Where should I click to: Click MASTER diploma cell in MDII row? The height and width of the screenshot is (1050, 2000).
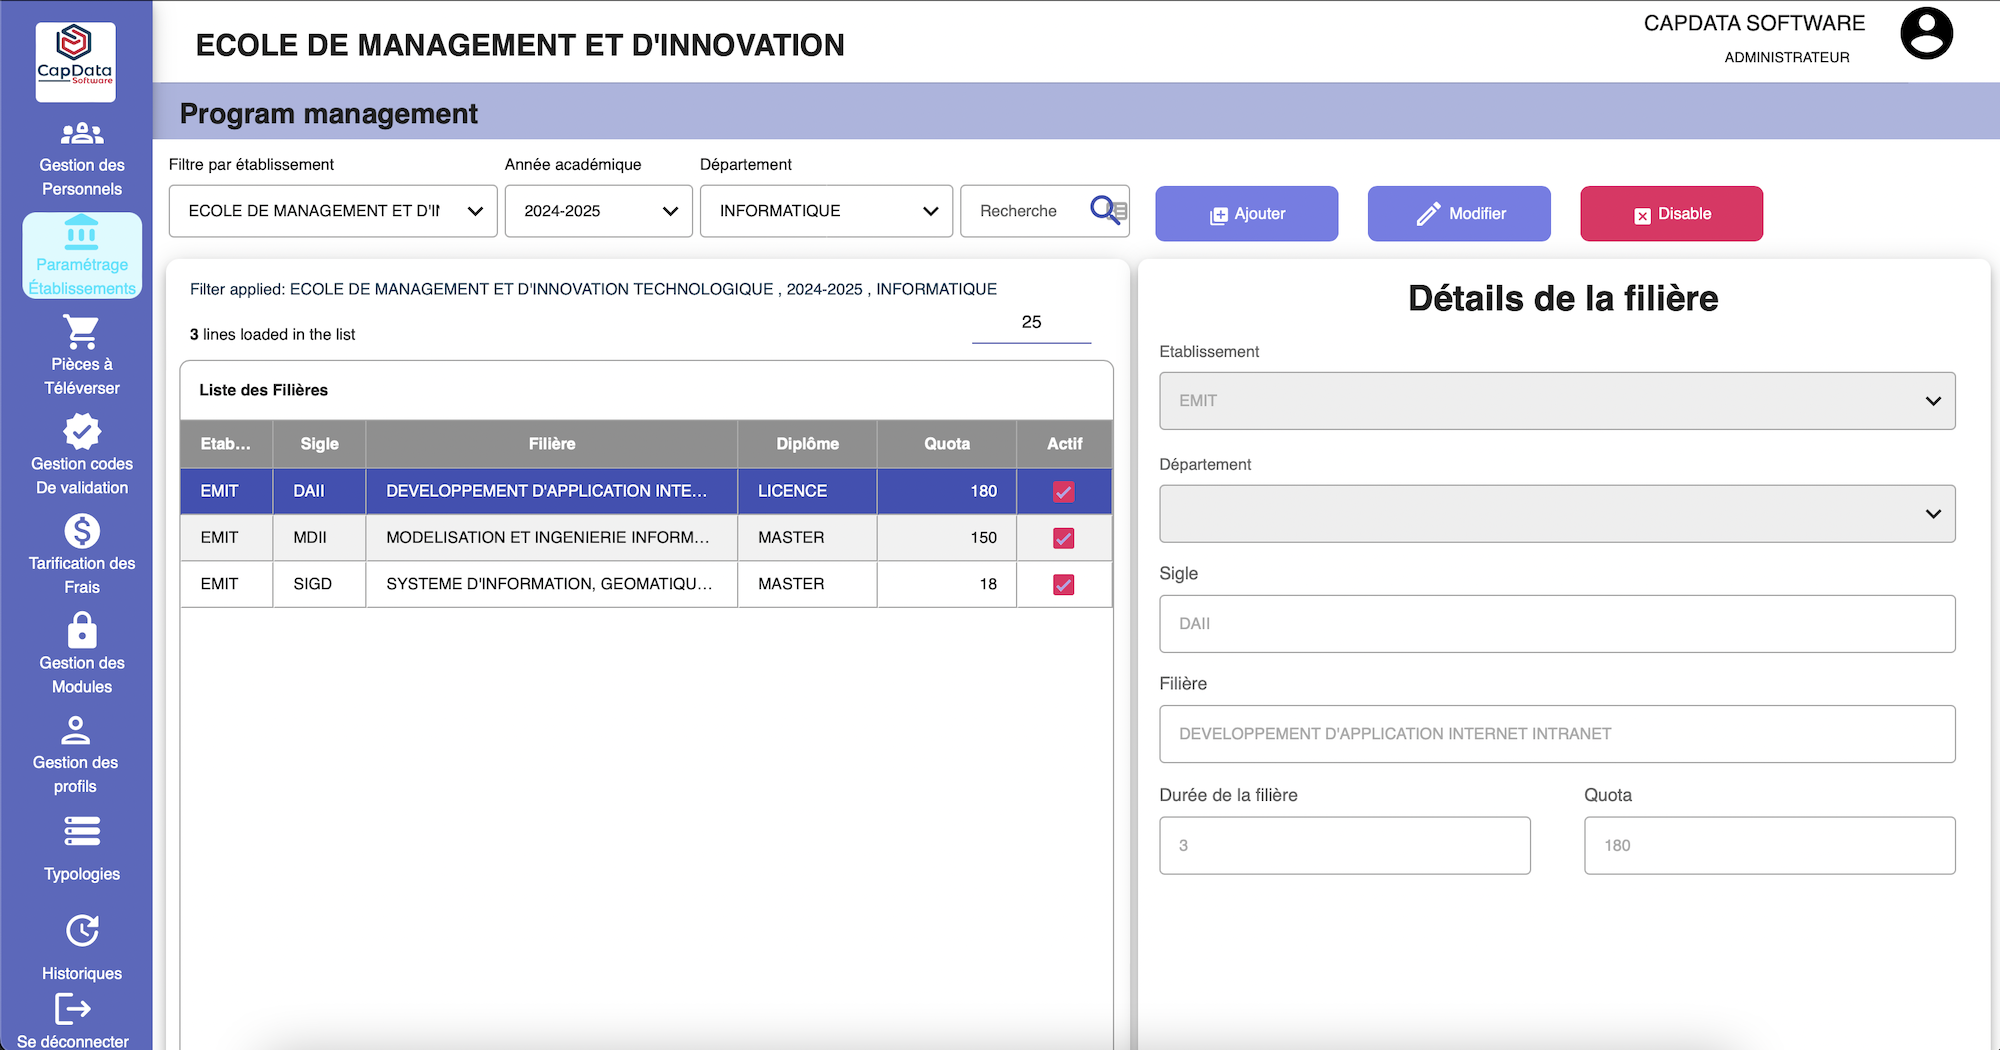pyautogui.click(x=807, y=538)
